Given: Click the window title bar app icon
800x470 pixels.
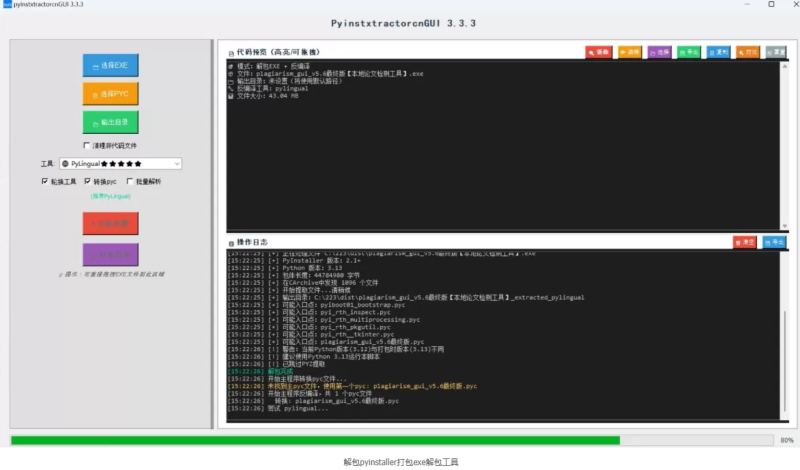Looking at the screenshot, I should [7, 4].
